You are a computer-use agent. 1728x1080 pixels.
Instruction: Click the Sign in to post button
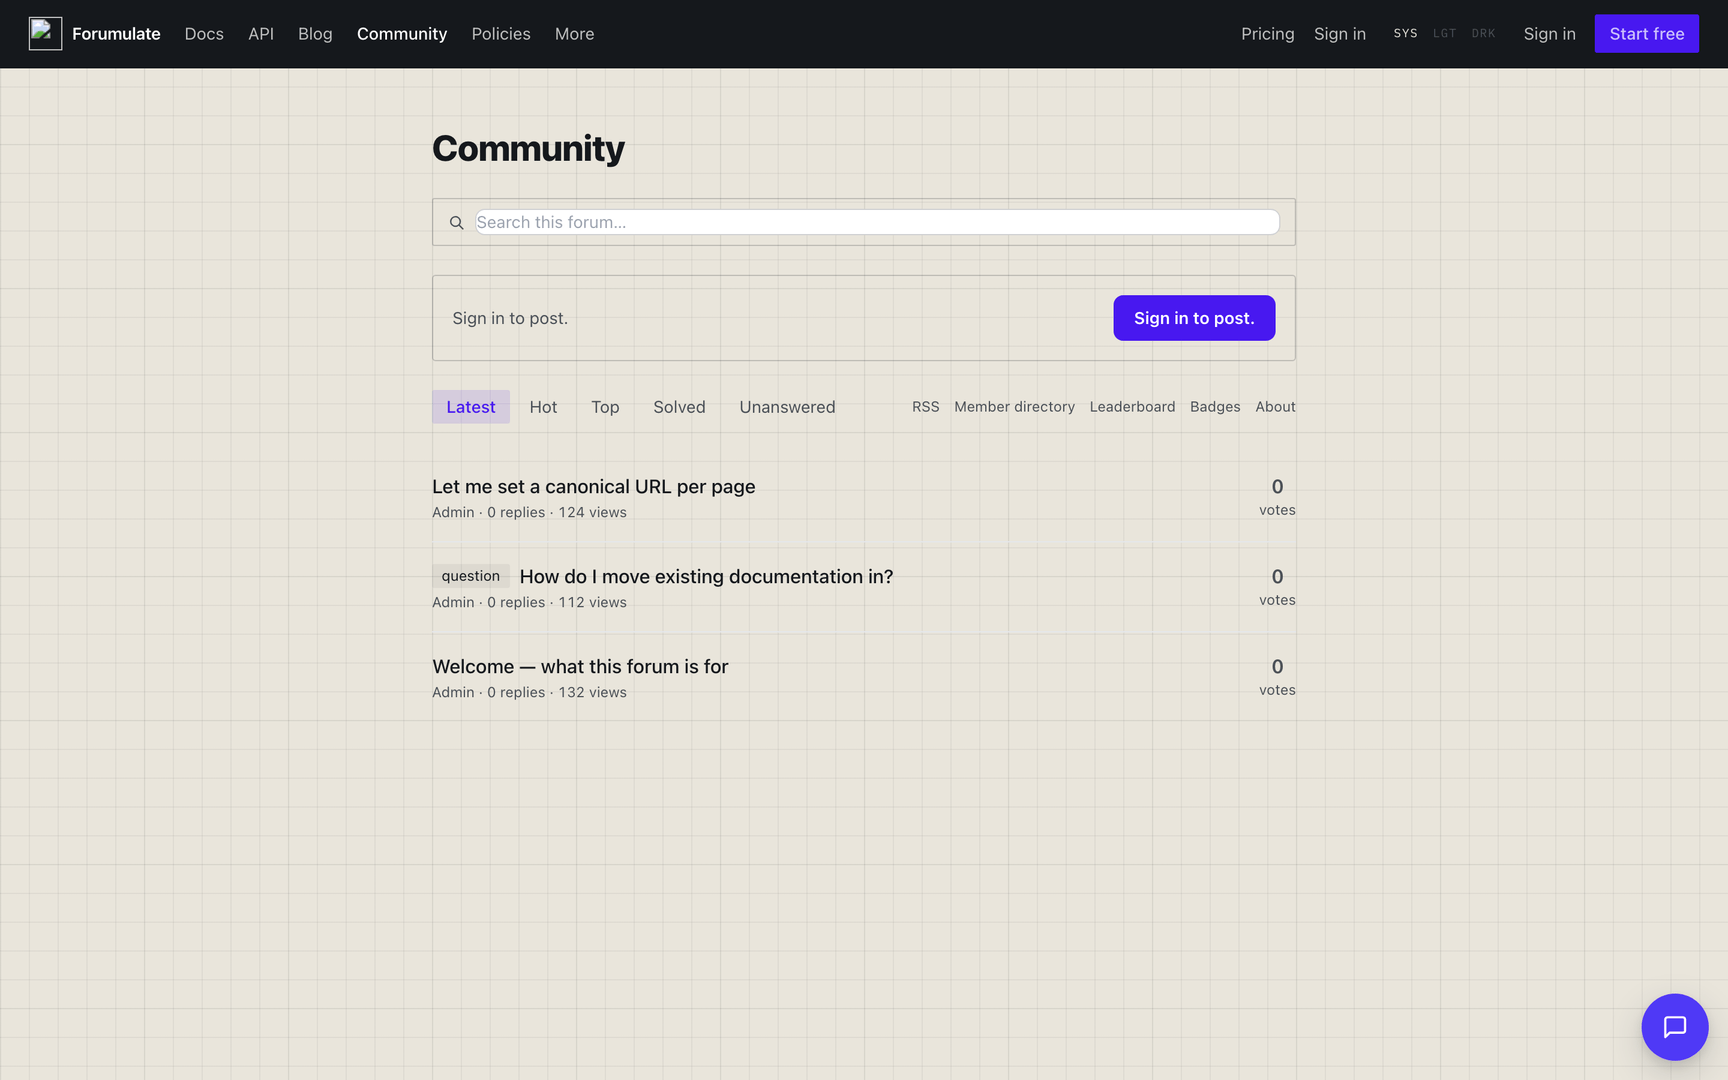click(1194, 318)
